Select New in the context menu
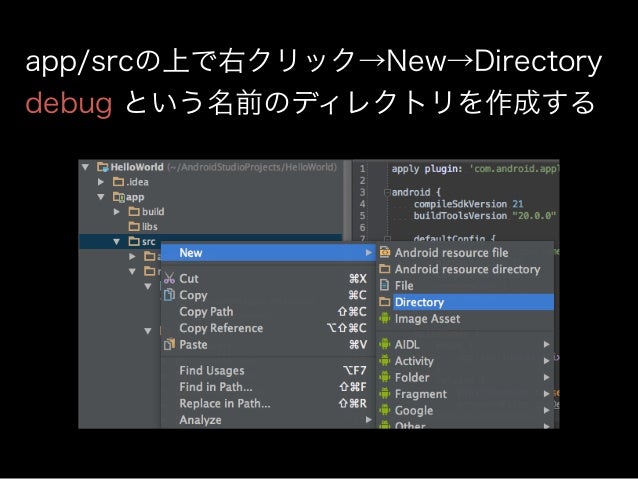638x479 pixels. (x=269, y=253)
